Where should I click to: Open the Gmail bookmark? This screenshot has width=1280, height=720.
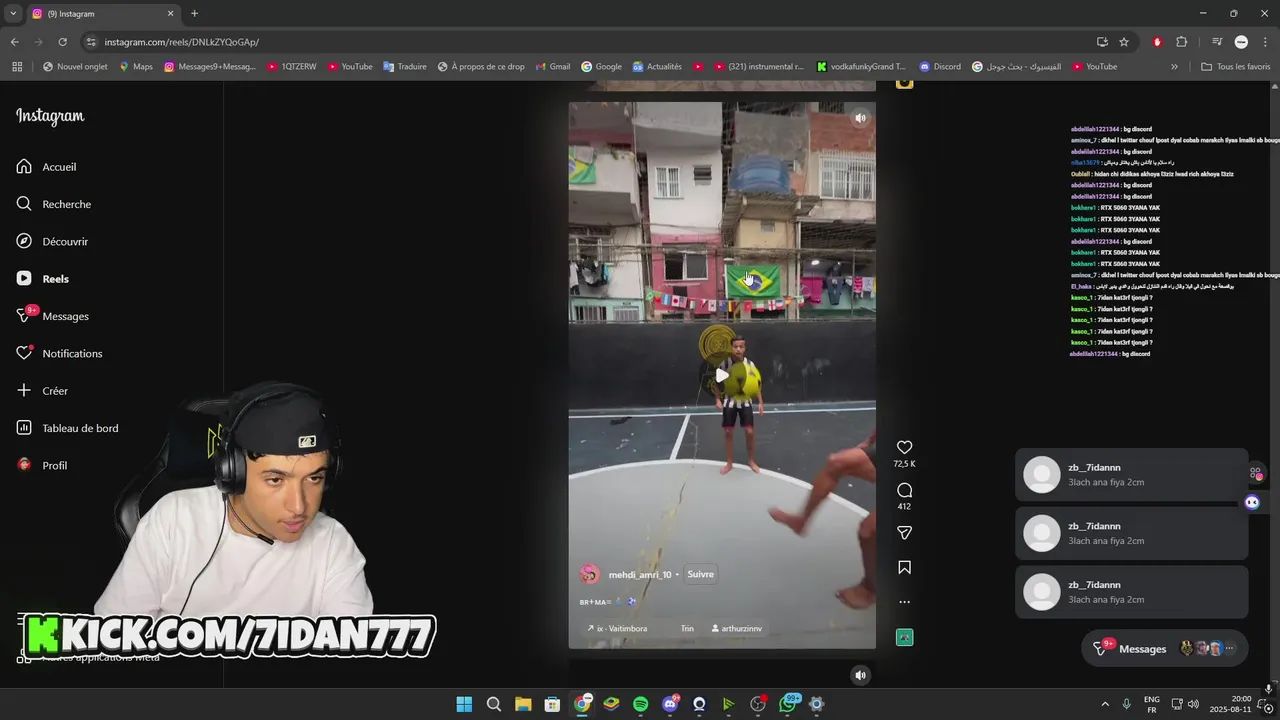tap(552, 67)
